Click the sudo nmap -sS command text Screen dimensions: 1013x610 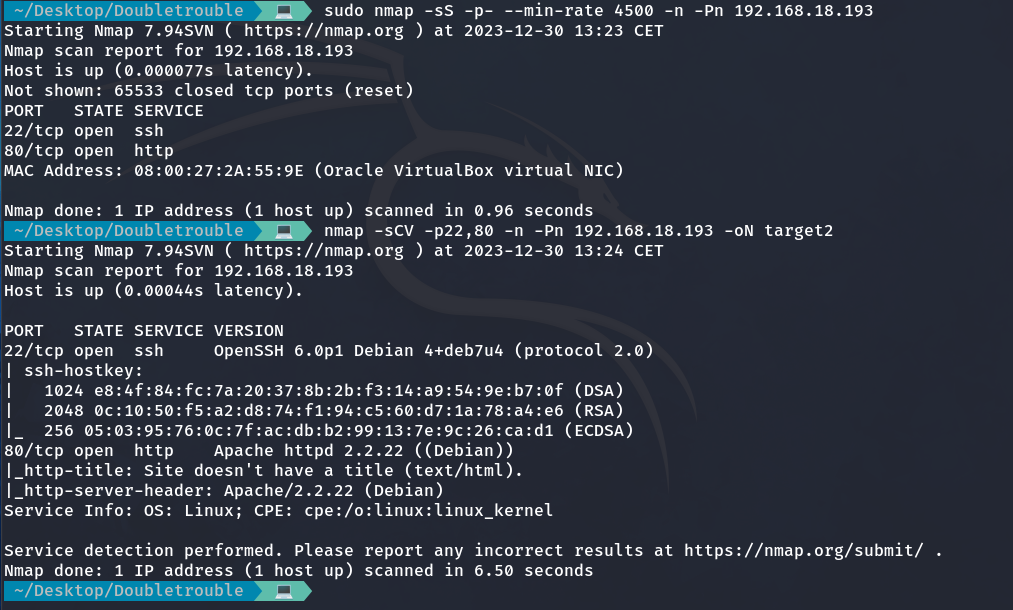(599, 11)
